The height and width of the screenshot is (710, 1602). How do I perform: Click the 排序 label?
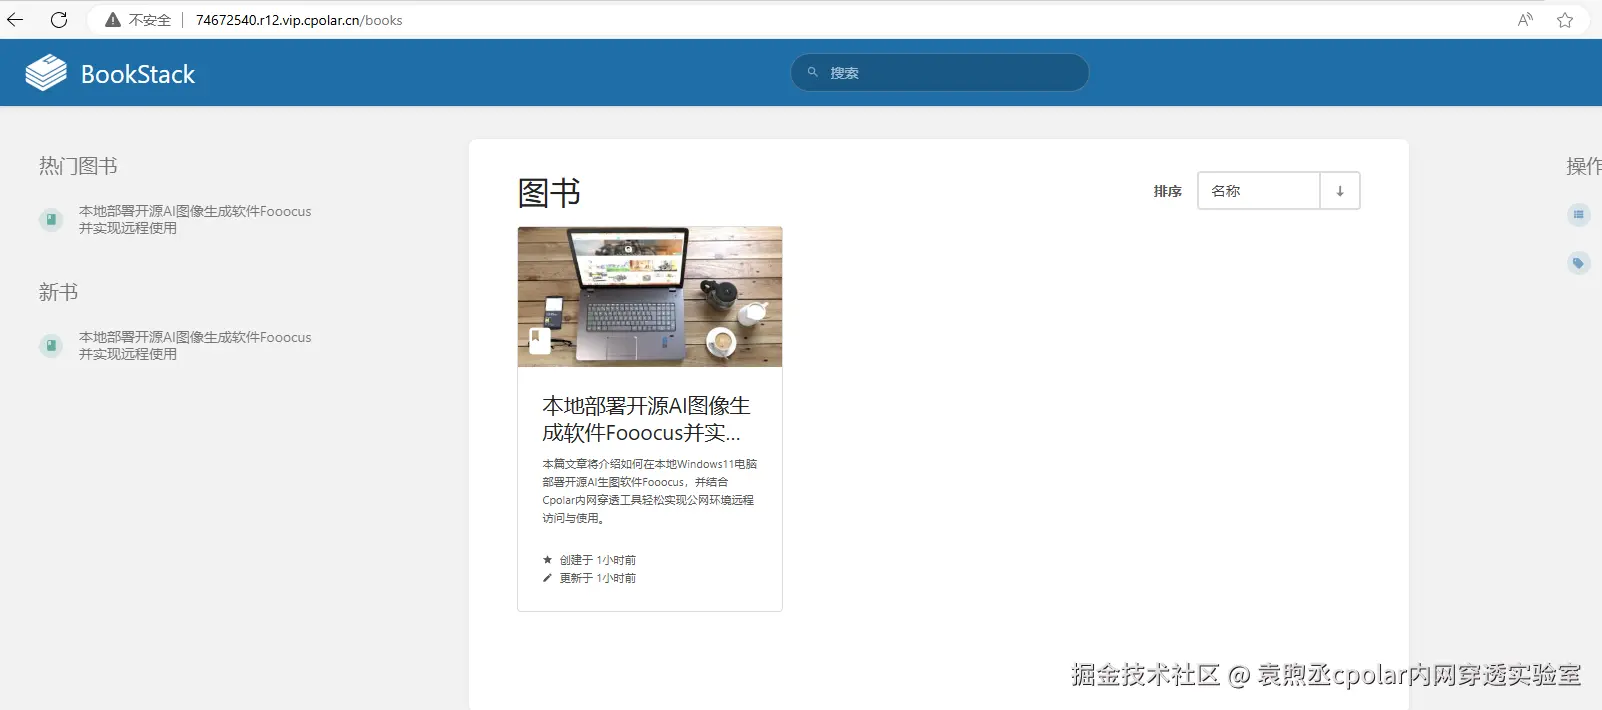[1167, 191]
